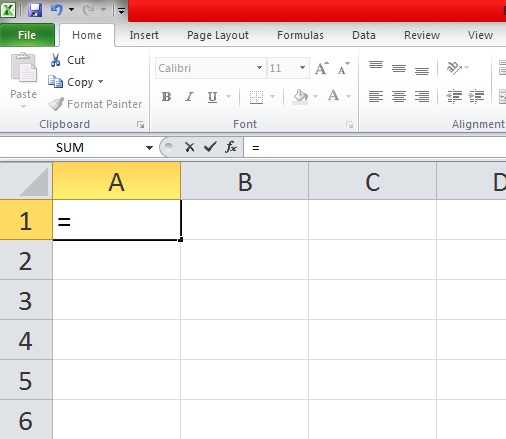Align text left

click(x=376, y=97)
